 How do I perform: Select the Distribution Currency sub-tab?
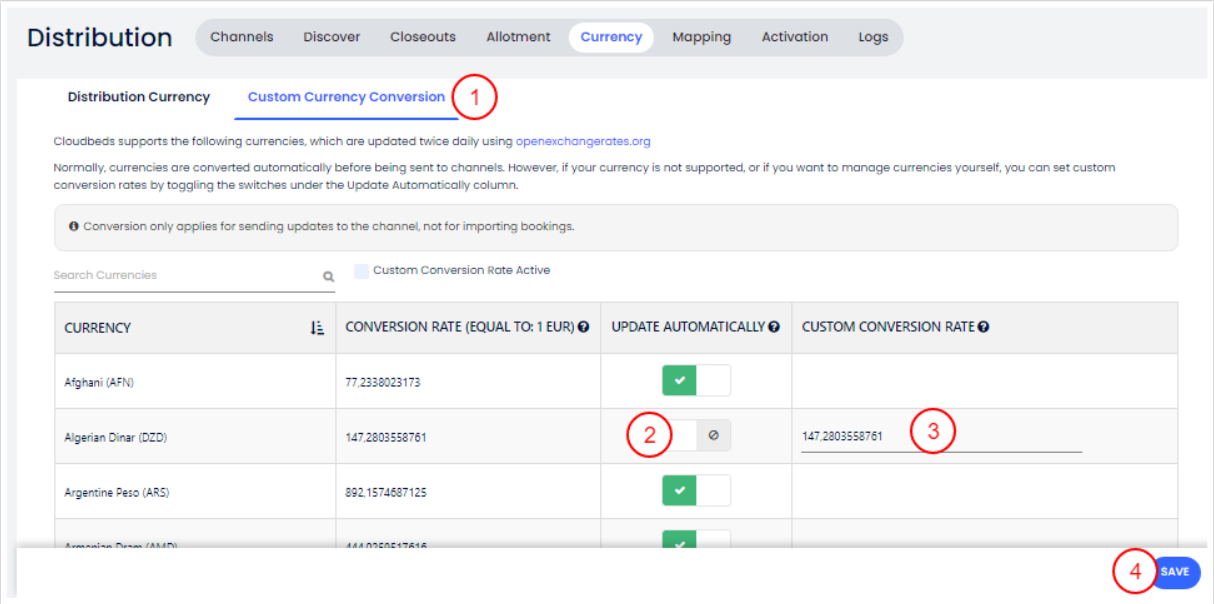(139, 97)
